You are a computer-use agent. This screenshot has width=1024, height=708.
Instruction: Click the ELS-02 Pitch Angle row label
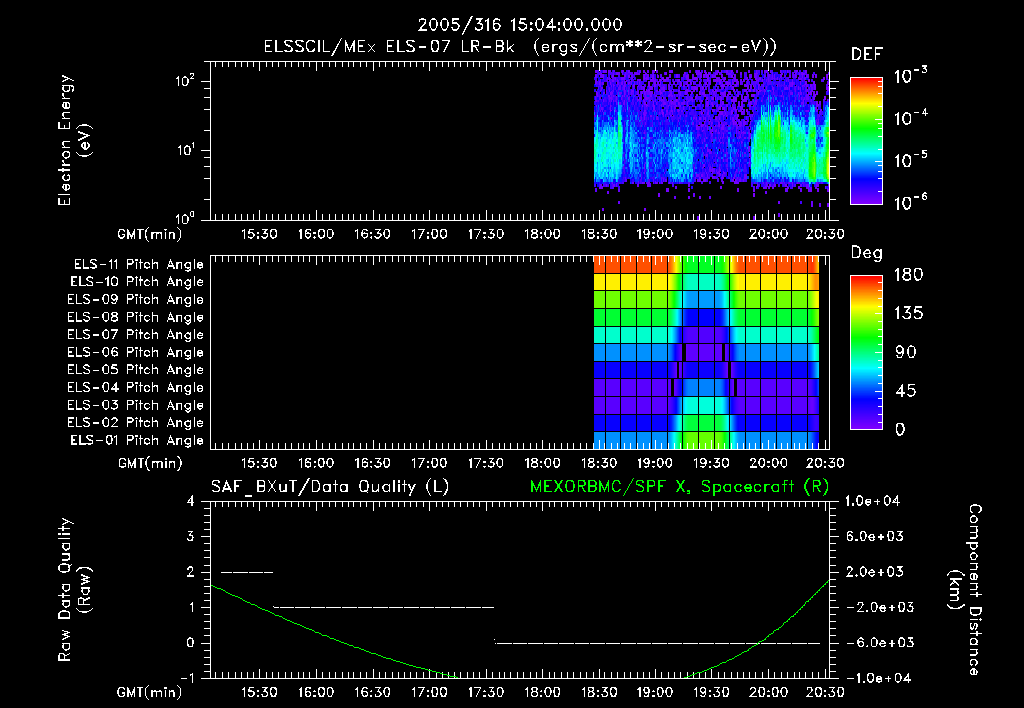coord(136,423)
